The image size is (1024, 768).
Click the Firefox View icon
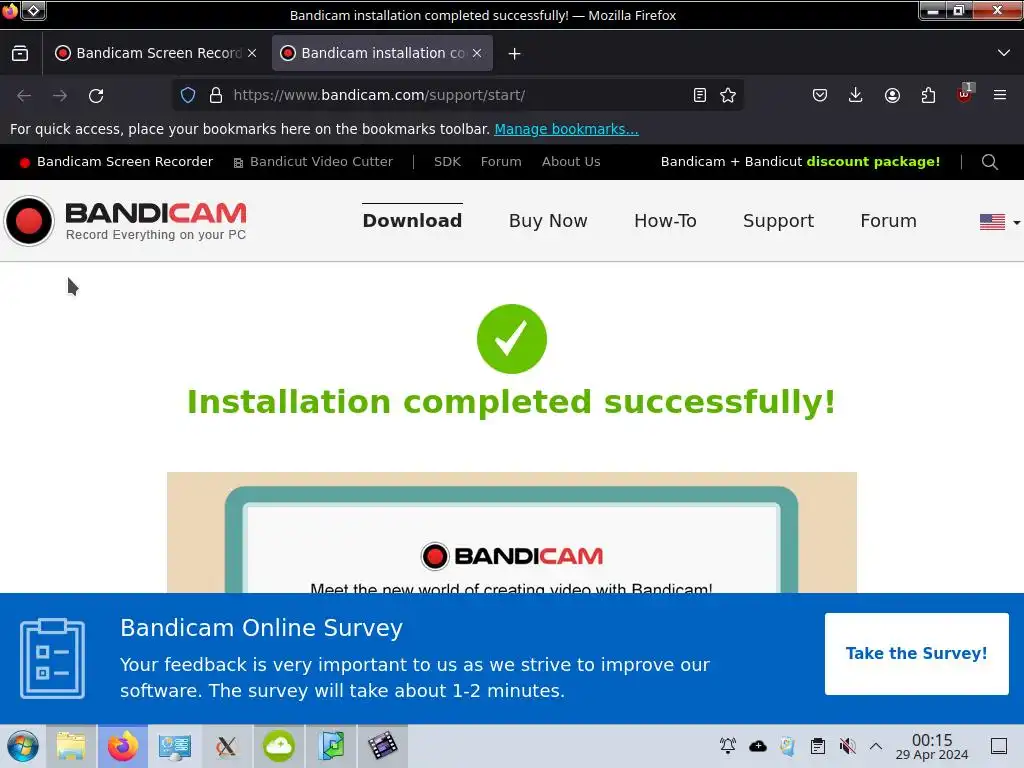(x=20, y=54)
